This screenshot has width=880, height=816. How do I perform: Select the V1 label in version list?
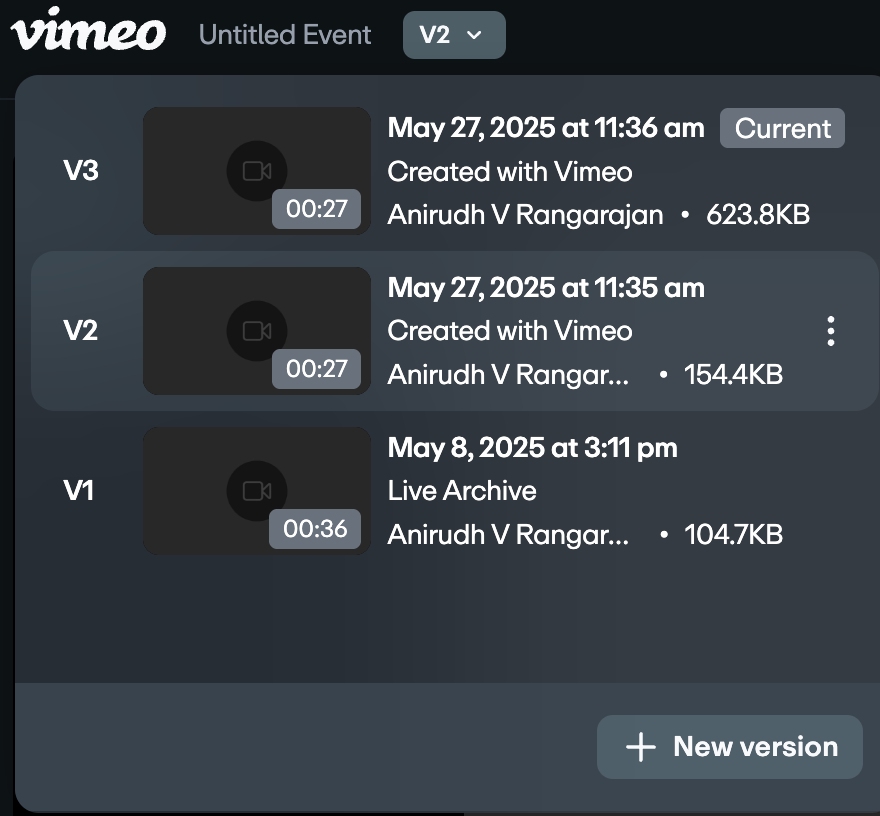pos(78,491)
